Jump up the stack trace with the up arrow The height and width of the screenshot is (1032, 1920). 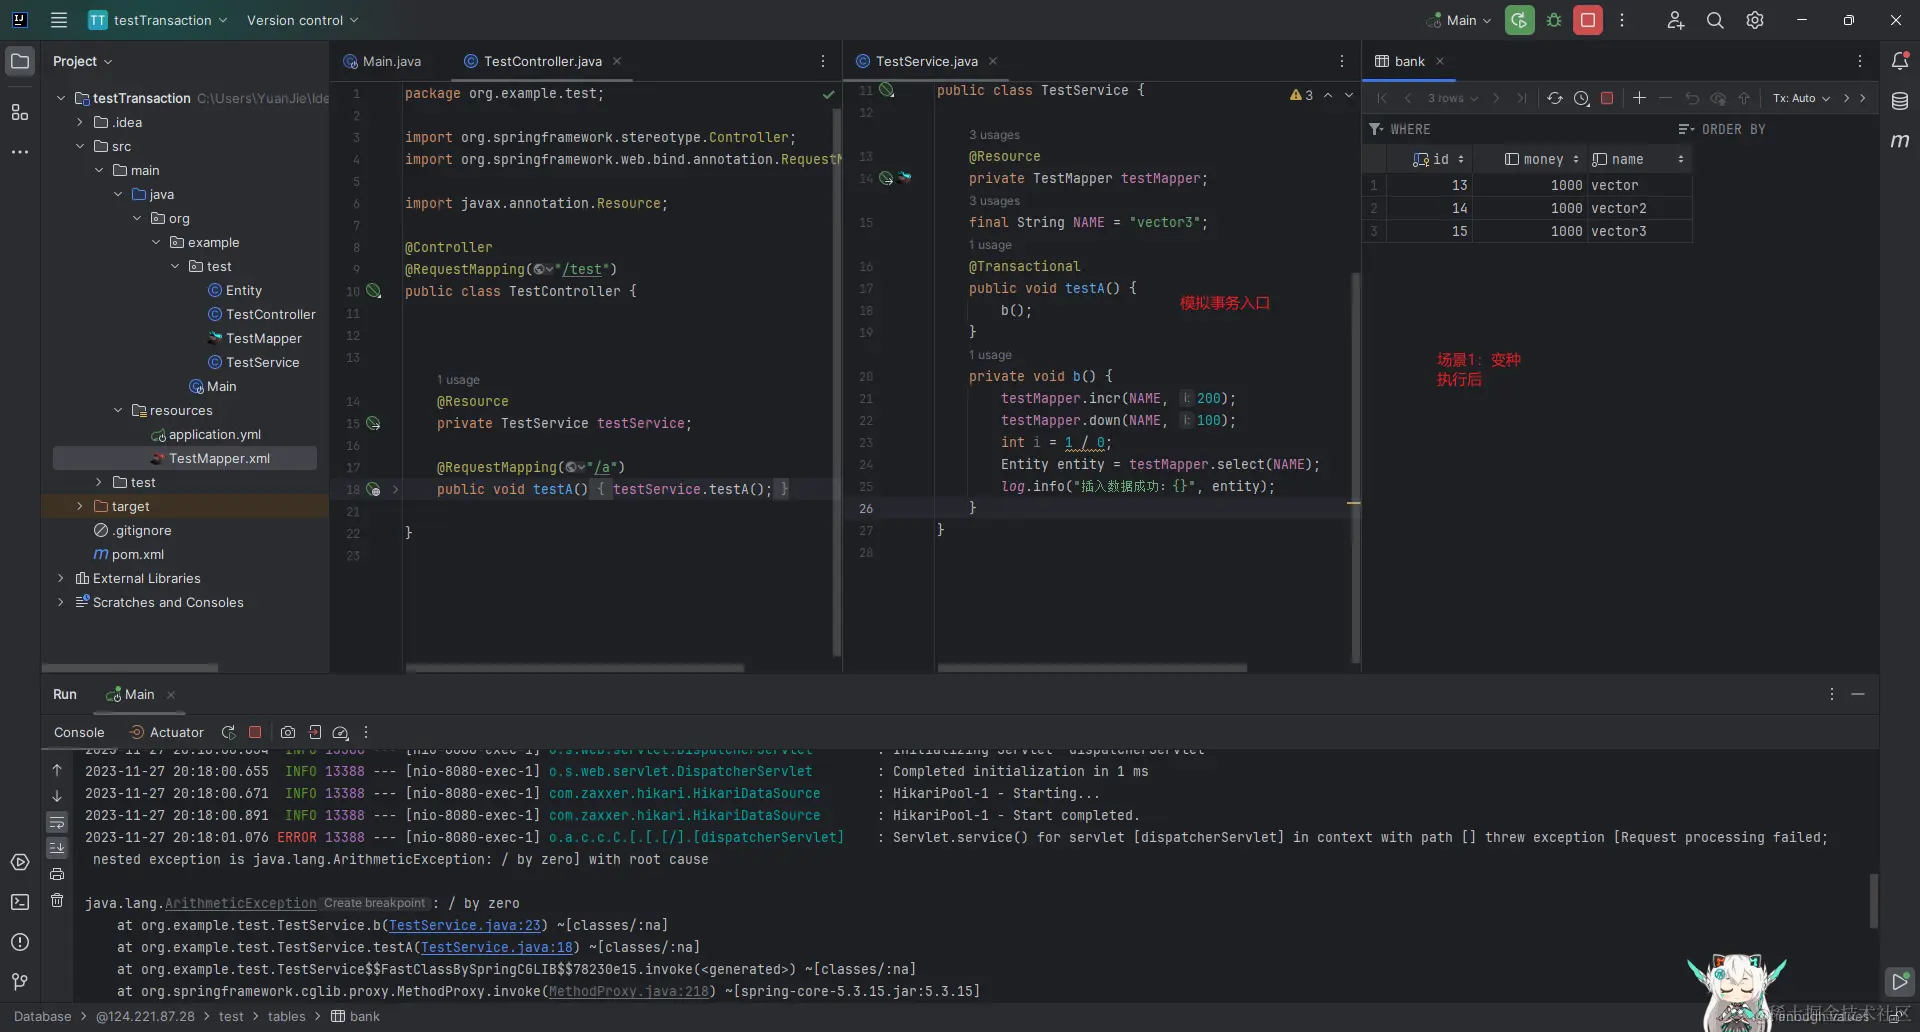tap(57, 770)
